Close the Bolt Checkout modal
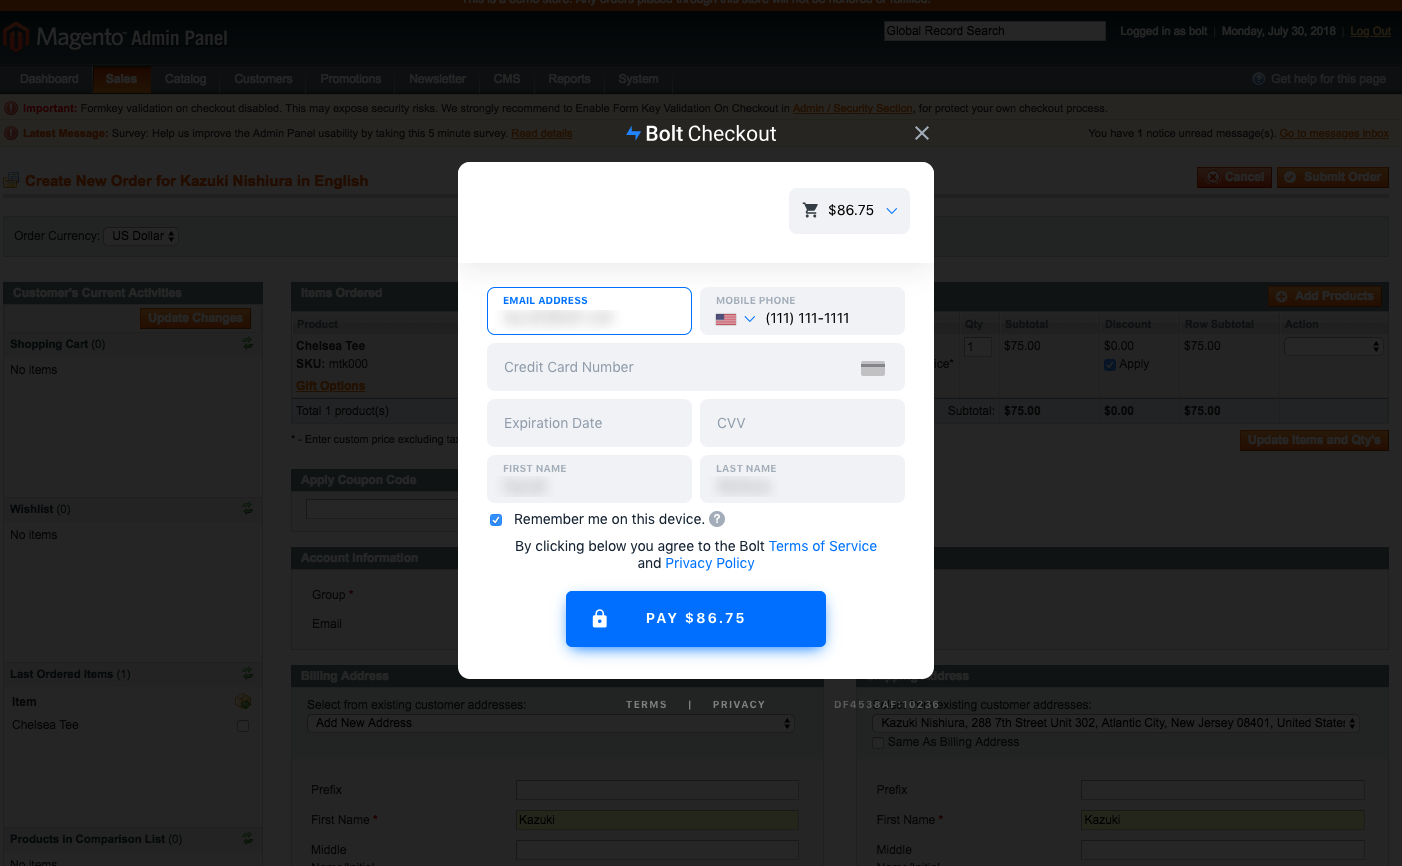Viewport: 1402px width, 866px height. (x=922, y=133)
